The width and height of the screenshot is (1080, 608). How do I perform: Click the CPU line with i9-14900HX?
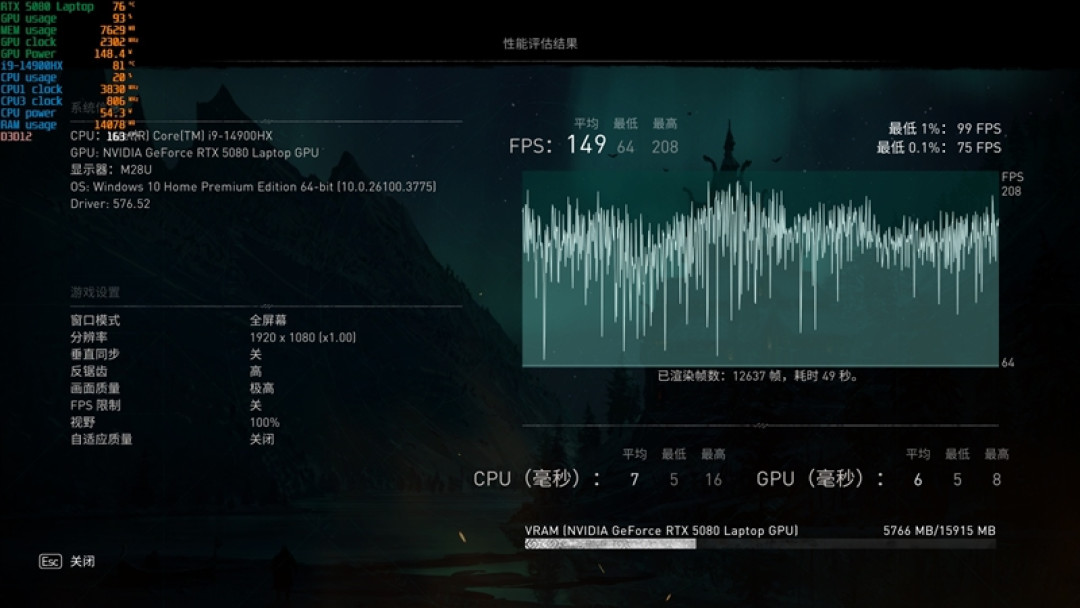172,136
